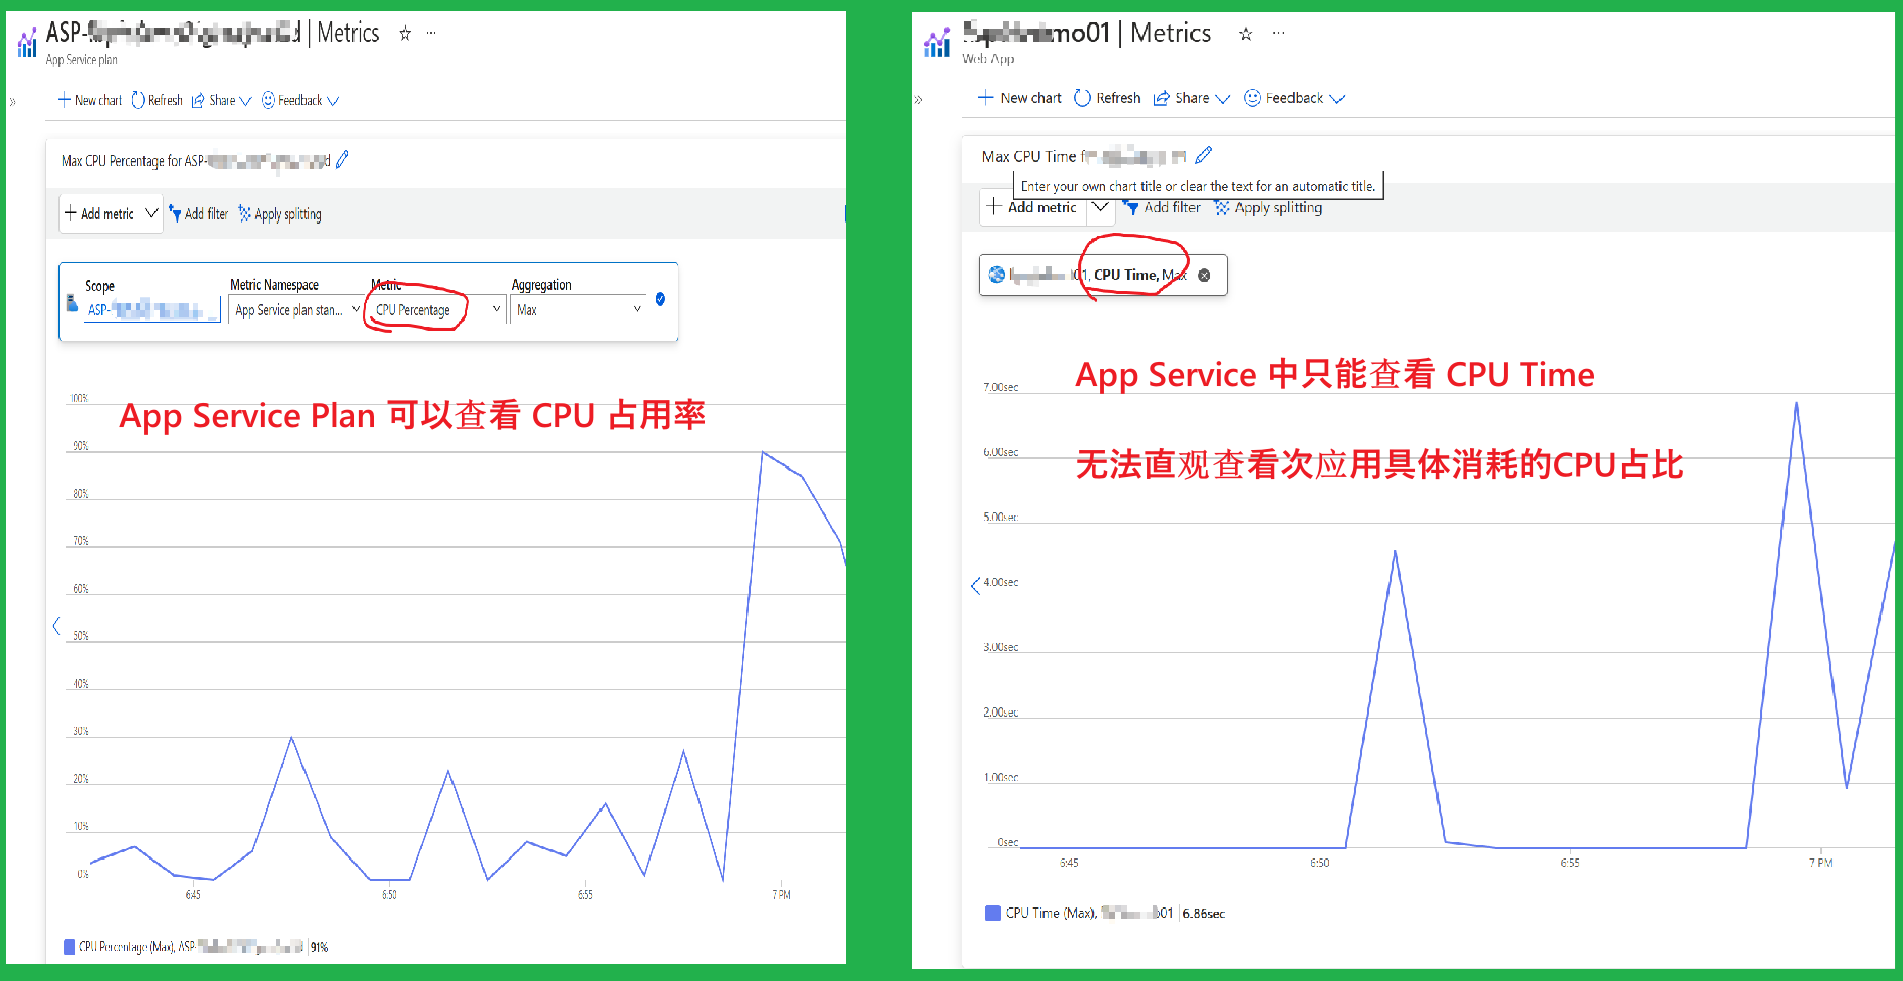The width and height of the screenshot is (1903, 981).
Task: Click Add filter in the left chart toolbar
Action: [198, 214]
